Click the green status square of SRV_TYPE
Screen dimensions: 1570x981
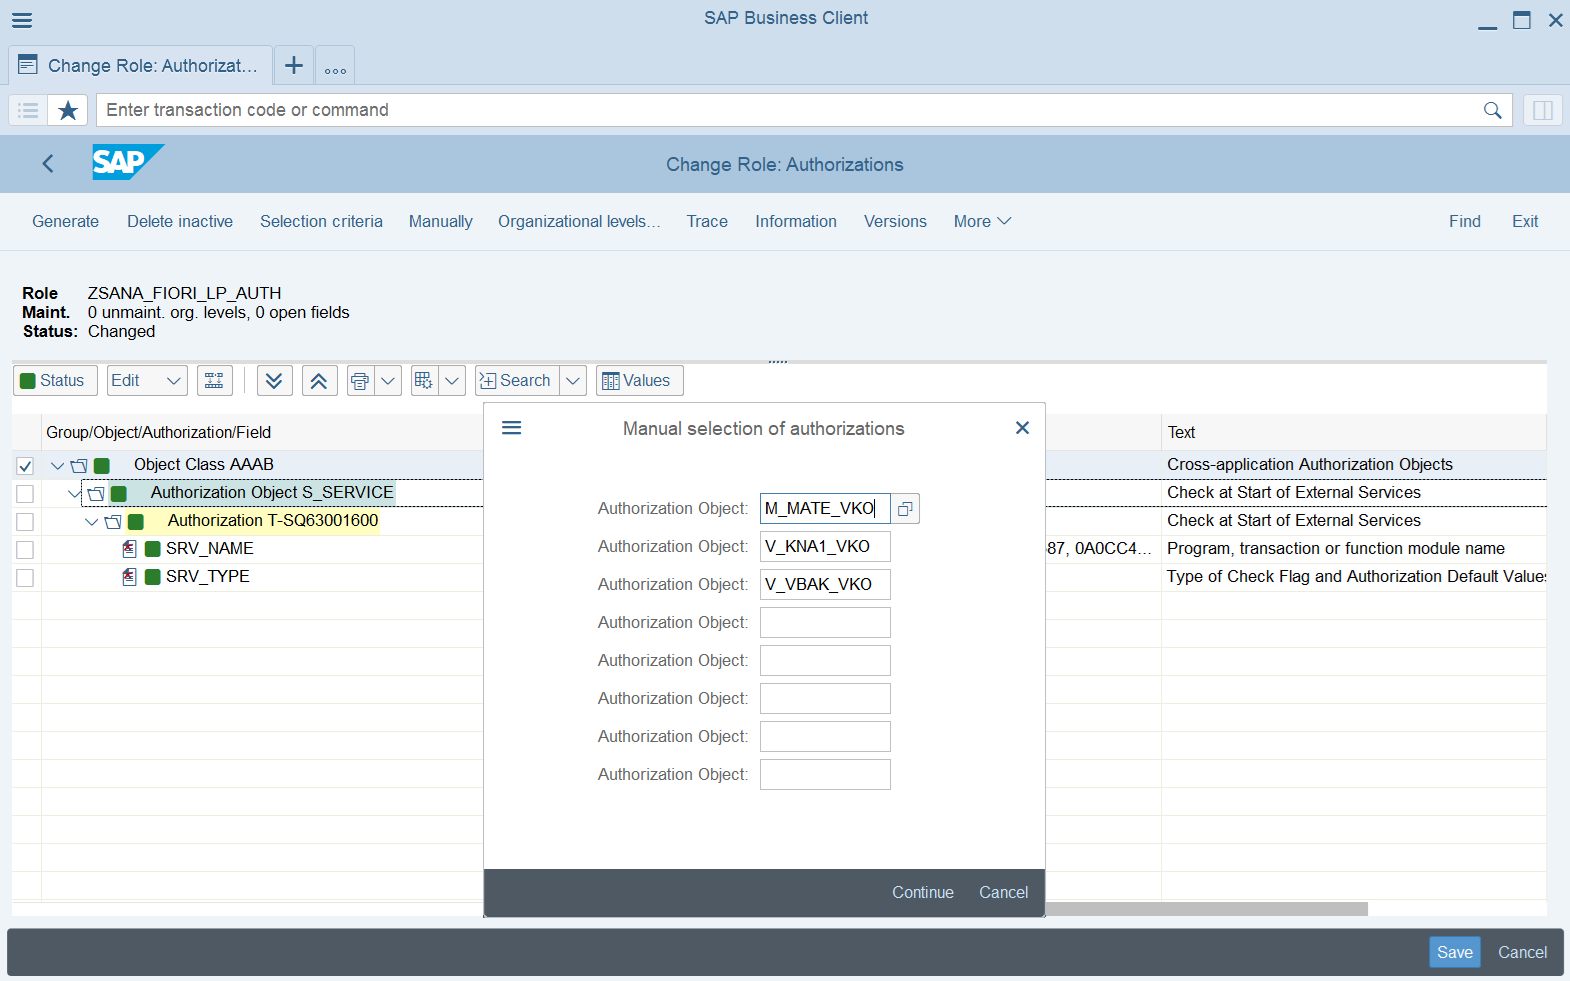[153, 577]
